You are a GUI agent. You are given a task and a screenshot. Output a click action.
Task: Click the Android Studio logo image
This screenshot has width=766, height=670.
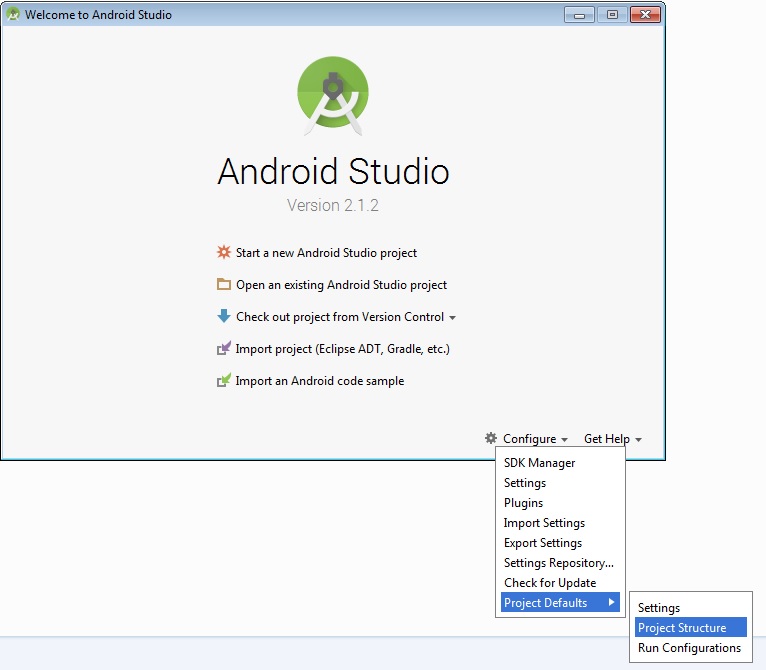(x=333, y=96)
